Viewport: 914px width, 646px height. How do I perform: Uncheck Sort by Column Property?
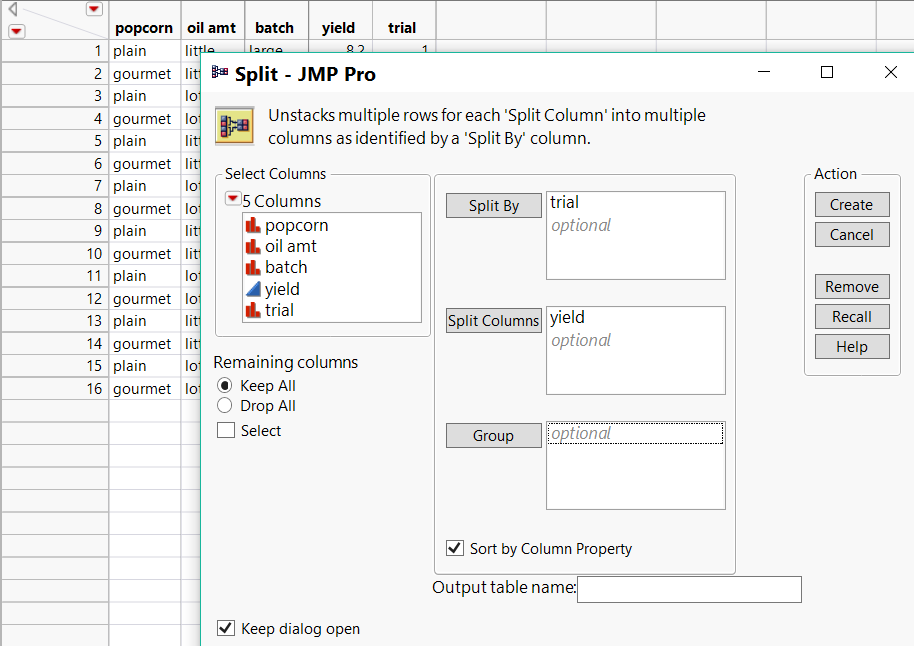coord(455,548)
